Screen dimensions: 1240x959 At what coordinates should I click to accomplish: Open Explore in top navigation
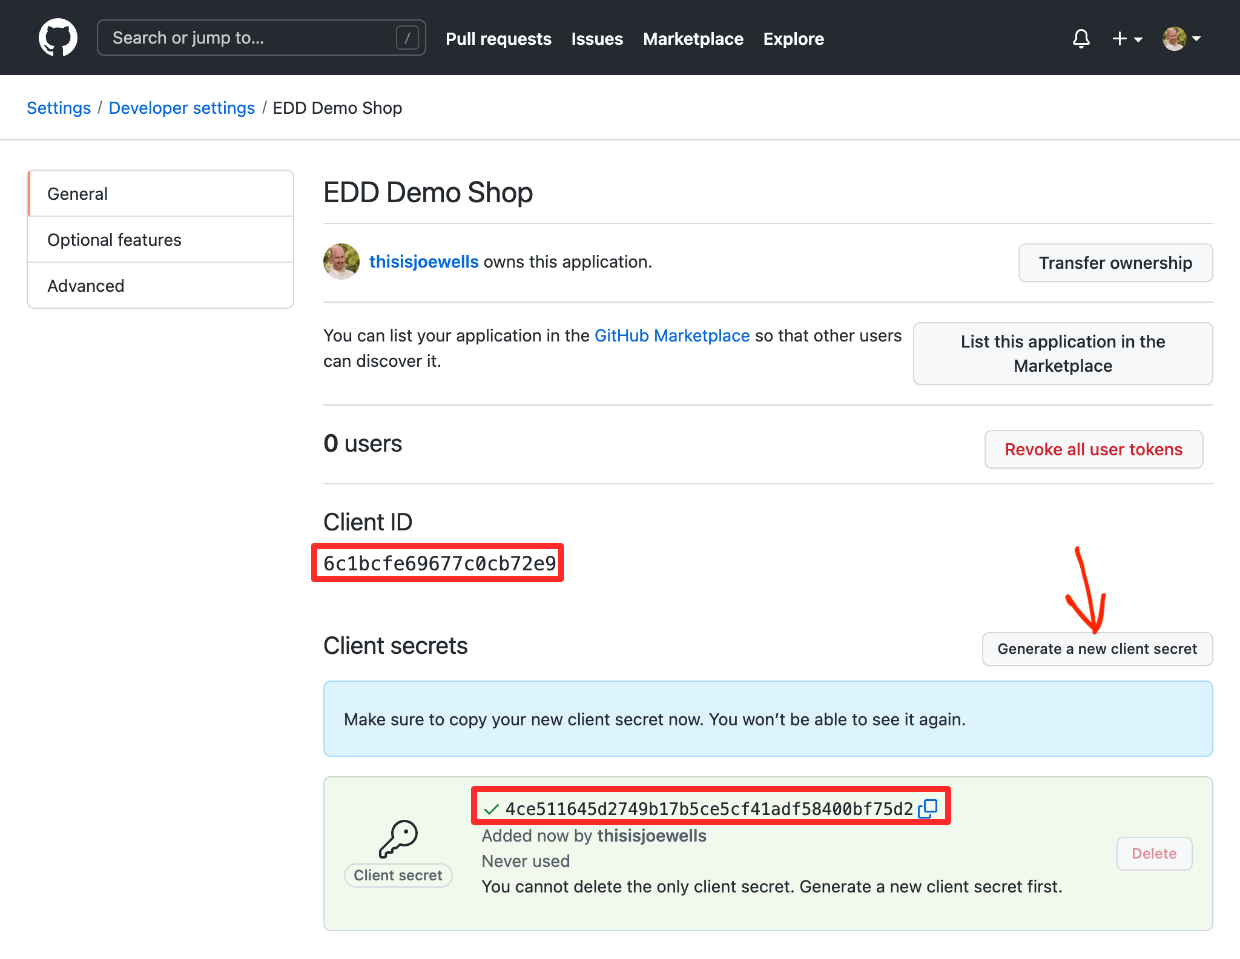(794, 39)
